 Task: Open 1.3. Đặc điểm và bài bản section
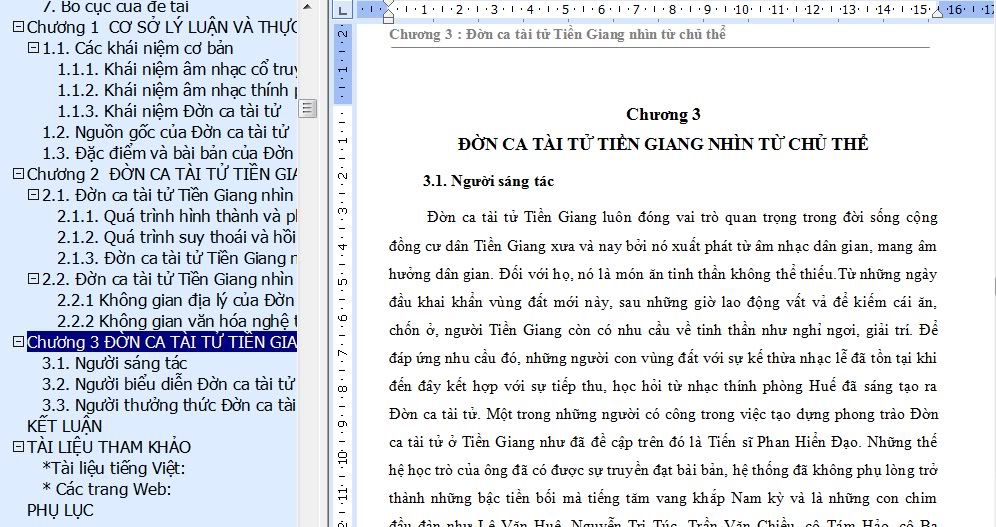168,153
